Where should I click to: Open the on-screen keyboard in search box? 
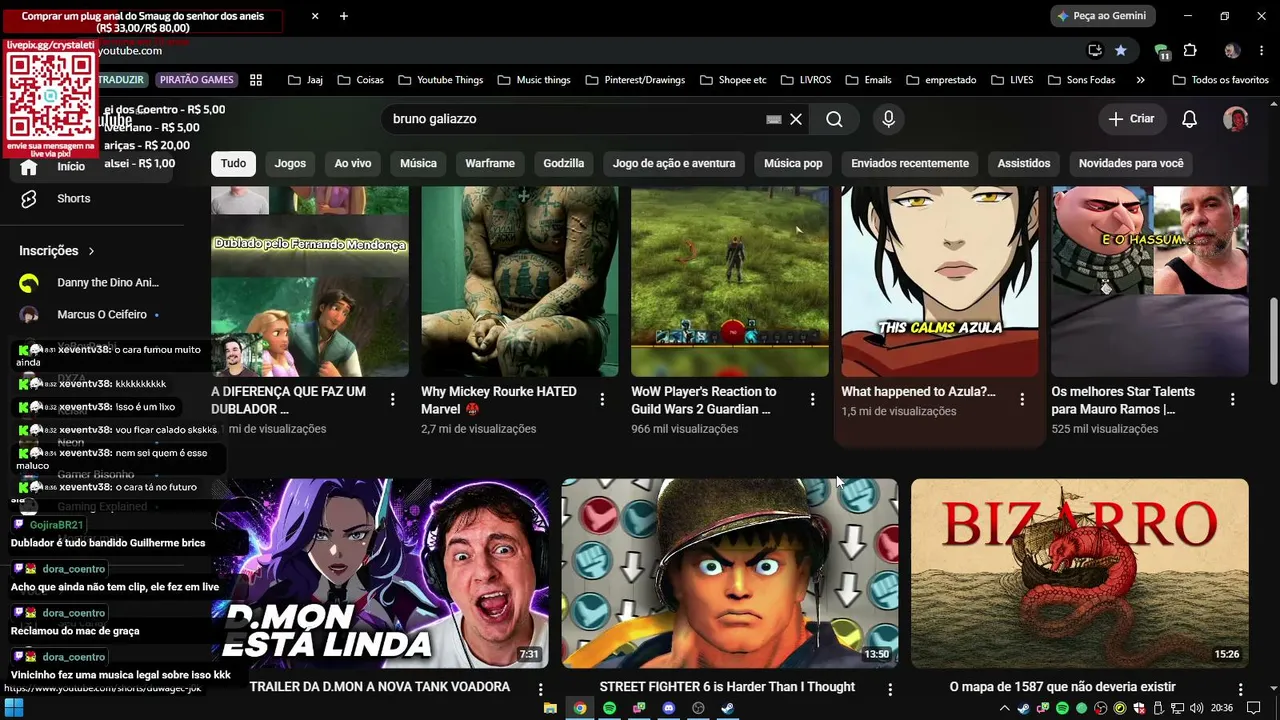pos(773,119)
